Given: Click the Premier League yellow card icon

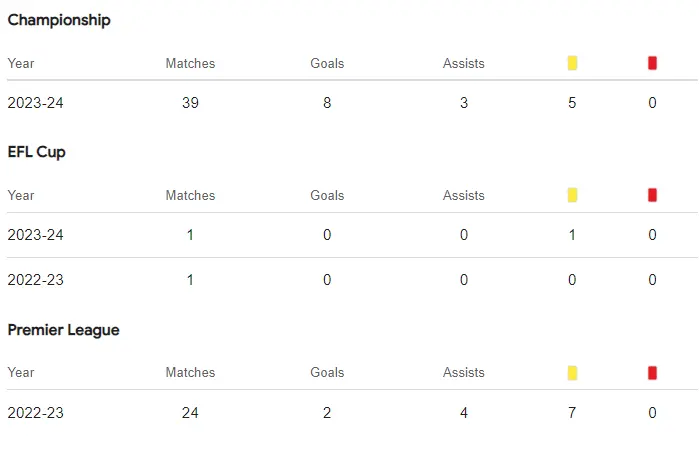Looking at the screenshot, I should click(572, 373).
